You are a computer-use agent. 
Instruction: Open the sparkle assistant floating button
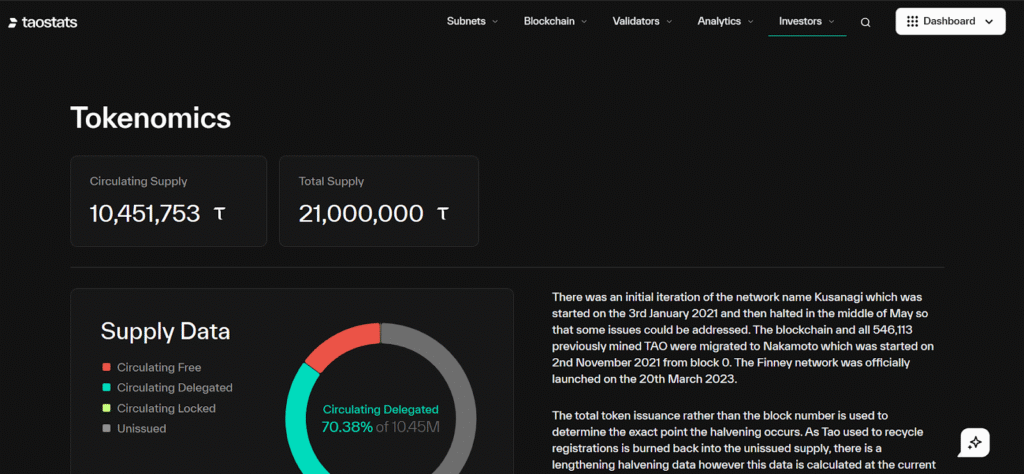tap(974, 443)
